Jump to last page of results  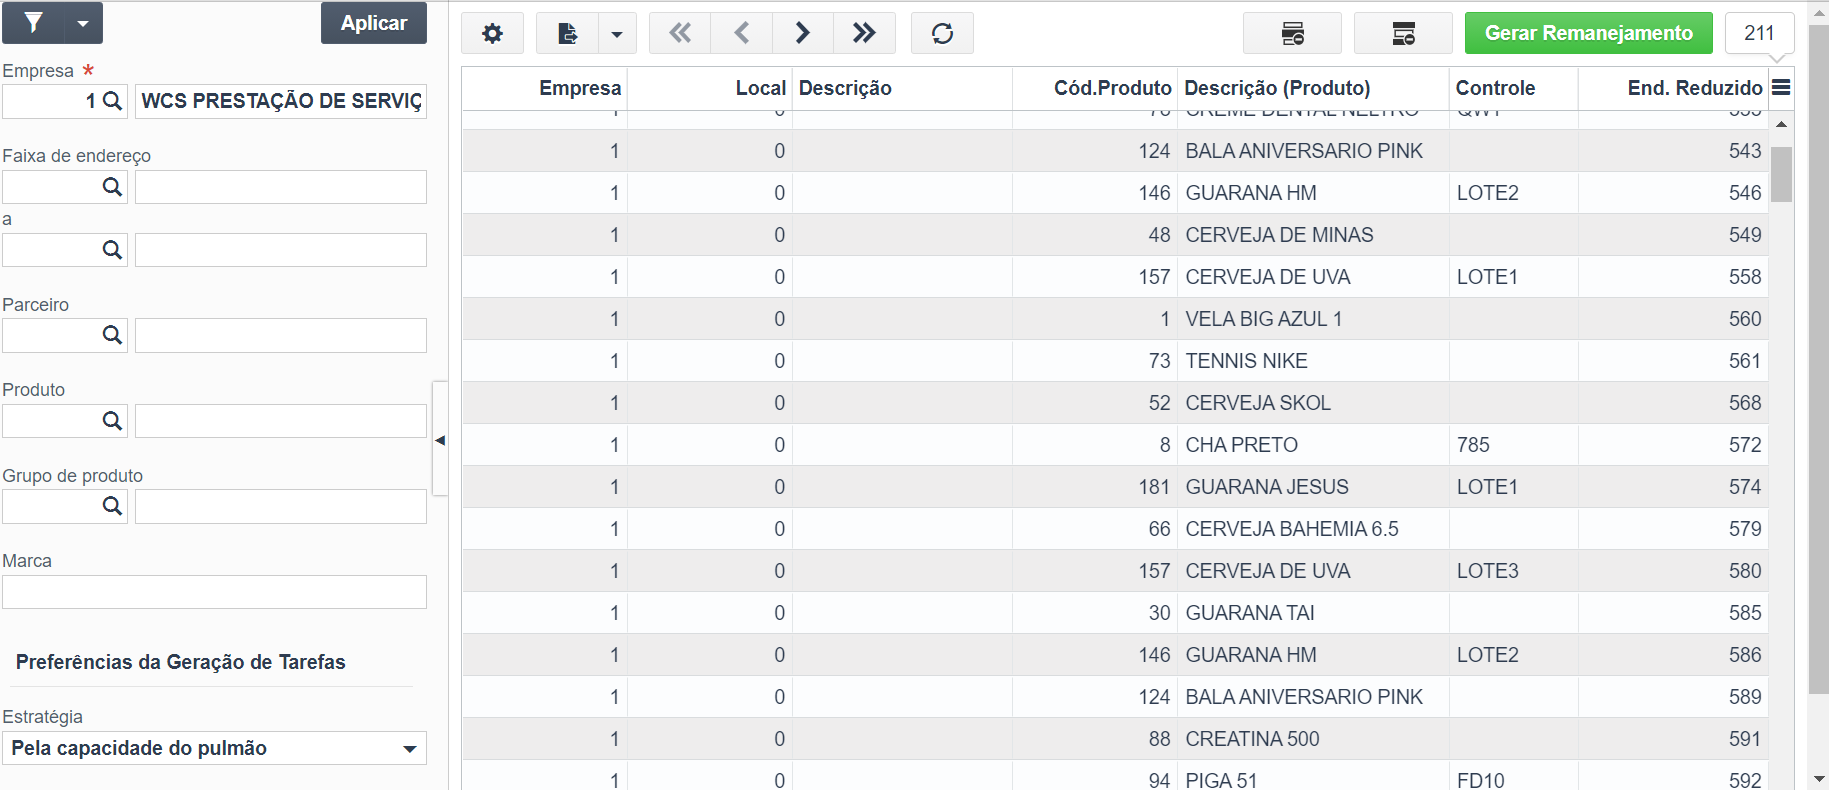(864, 33)
